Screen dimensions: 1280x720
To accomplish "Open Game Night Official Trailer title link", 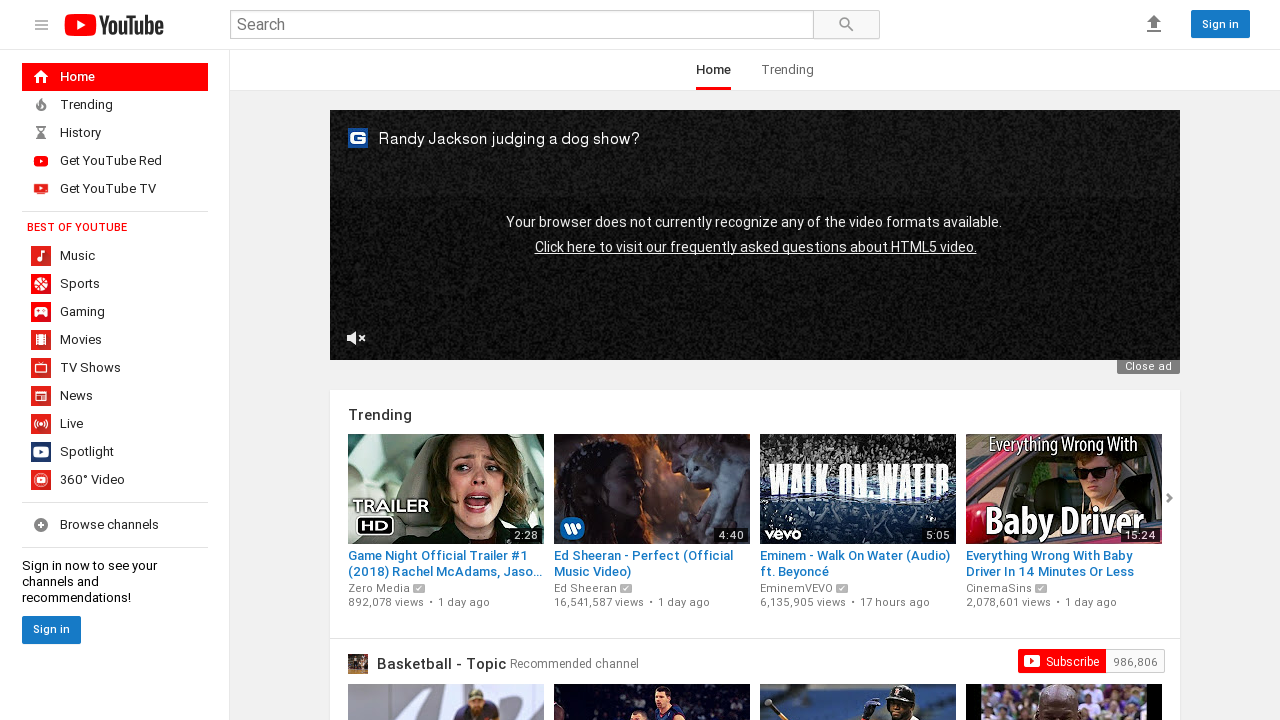I will click(445, 564).
